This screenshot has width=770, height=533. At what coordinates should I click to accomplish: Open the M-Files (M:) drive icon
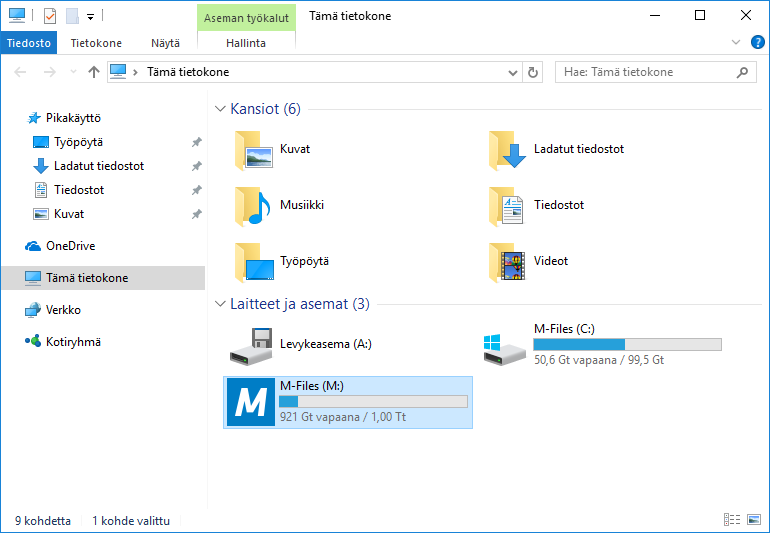[251, 402]
